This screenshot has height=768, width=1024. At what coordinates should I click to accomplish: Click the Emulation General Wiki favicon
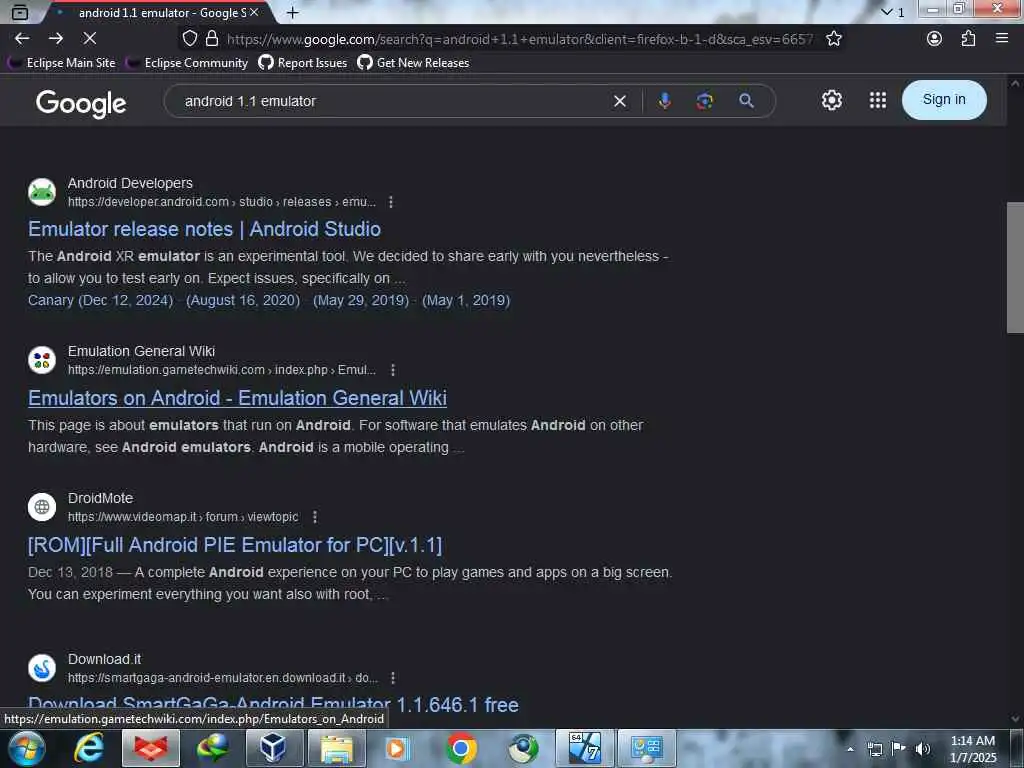(42, 360)
